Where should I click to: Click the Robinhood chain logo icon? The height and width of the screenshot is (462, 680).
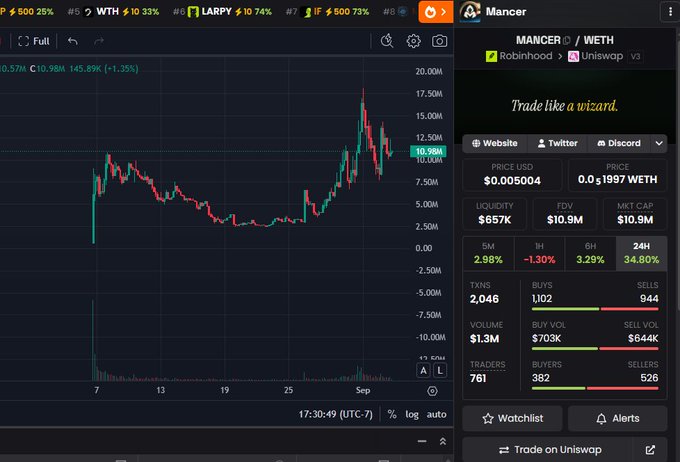pyautogui.click(x=491, y=56)
